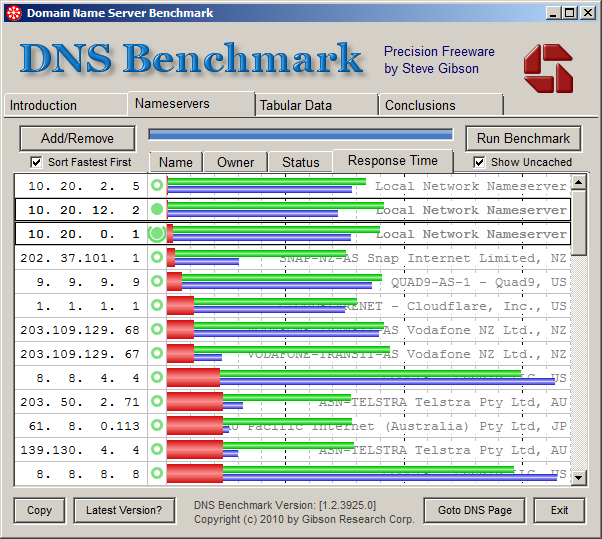Click the status circle for 203.109.129.68
Viewport: 602px width, 539px height.
pos(157,329)
